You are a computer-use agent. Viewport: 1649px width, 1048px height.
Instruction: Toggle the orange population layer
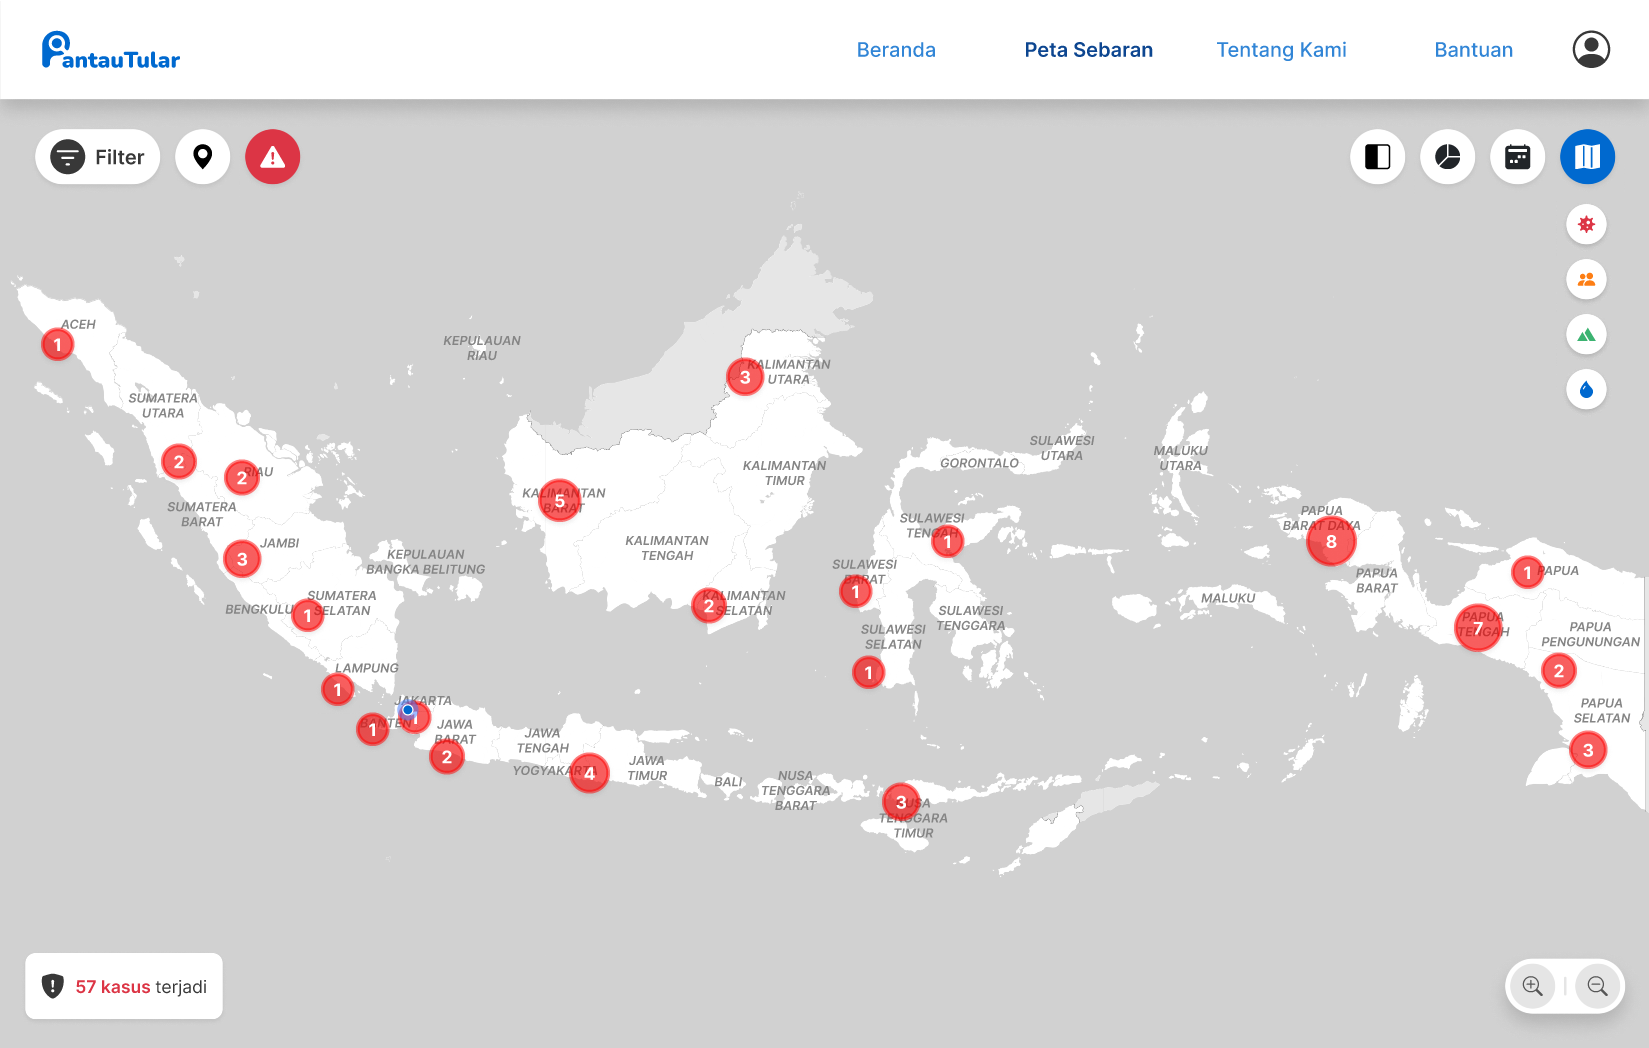[x=1586, y=279]
